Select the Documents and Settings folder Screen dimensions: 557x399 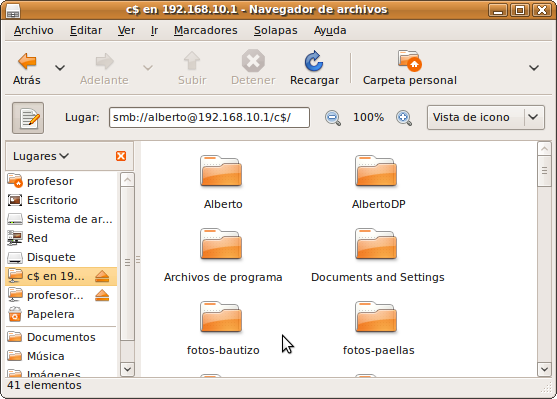pyautogui.click(x=378, y=255)
